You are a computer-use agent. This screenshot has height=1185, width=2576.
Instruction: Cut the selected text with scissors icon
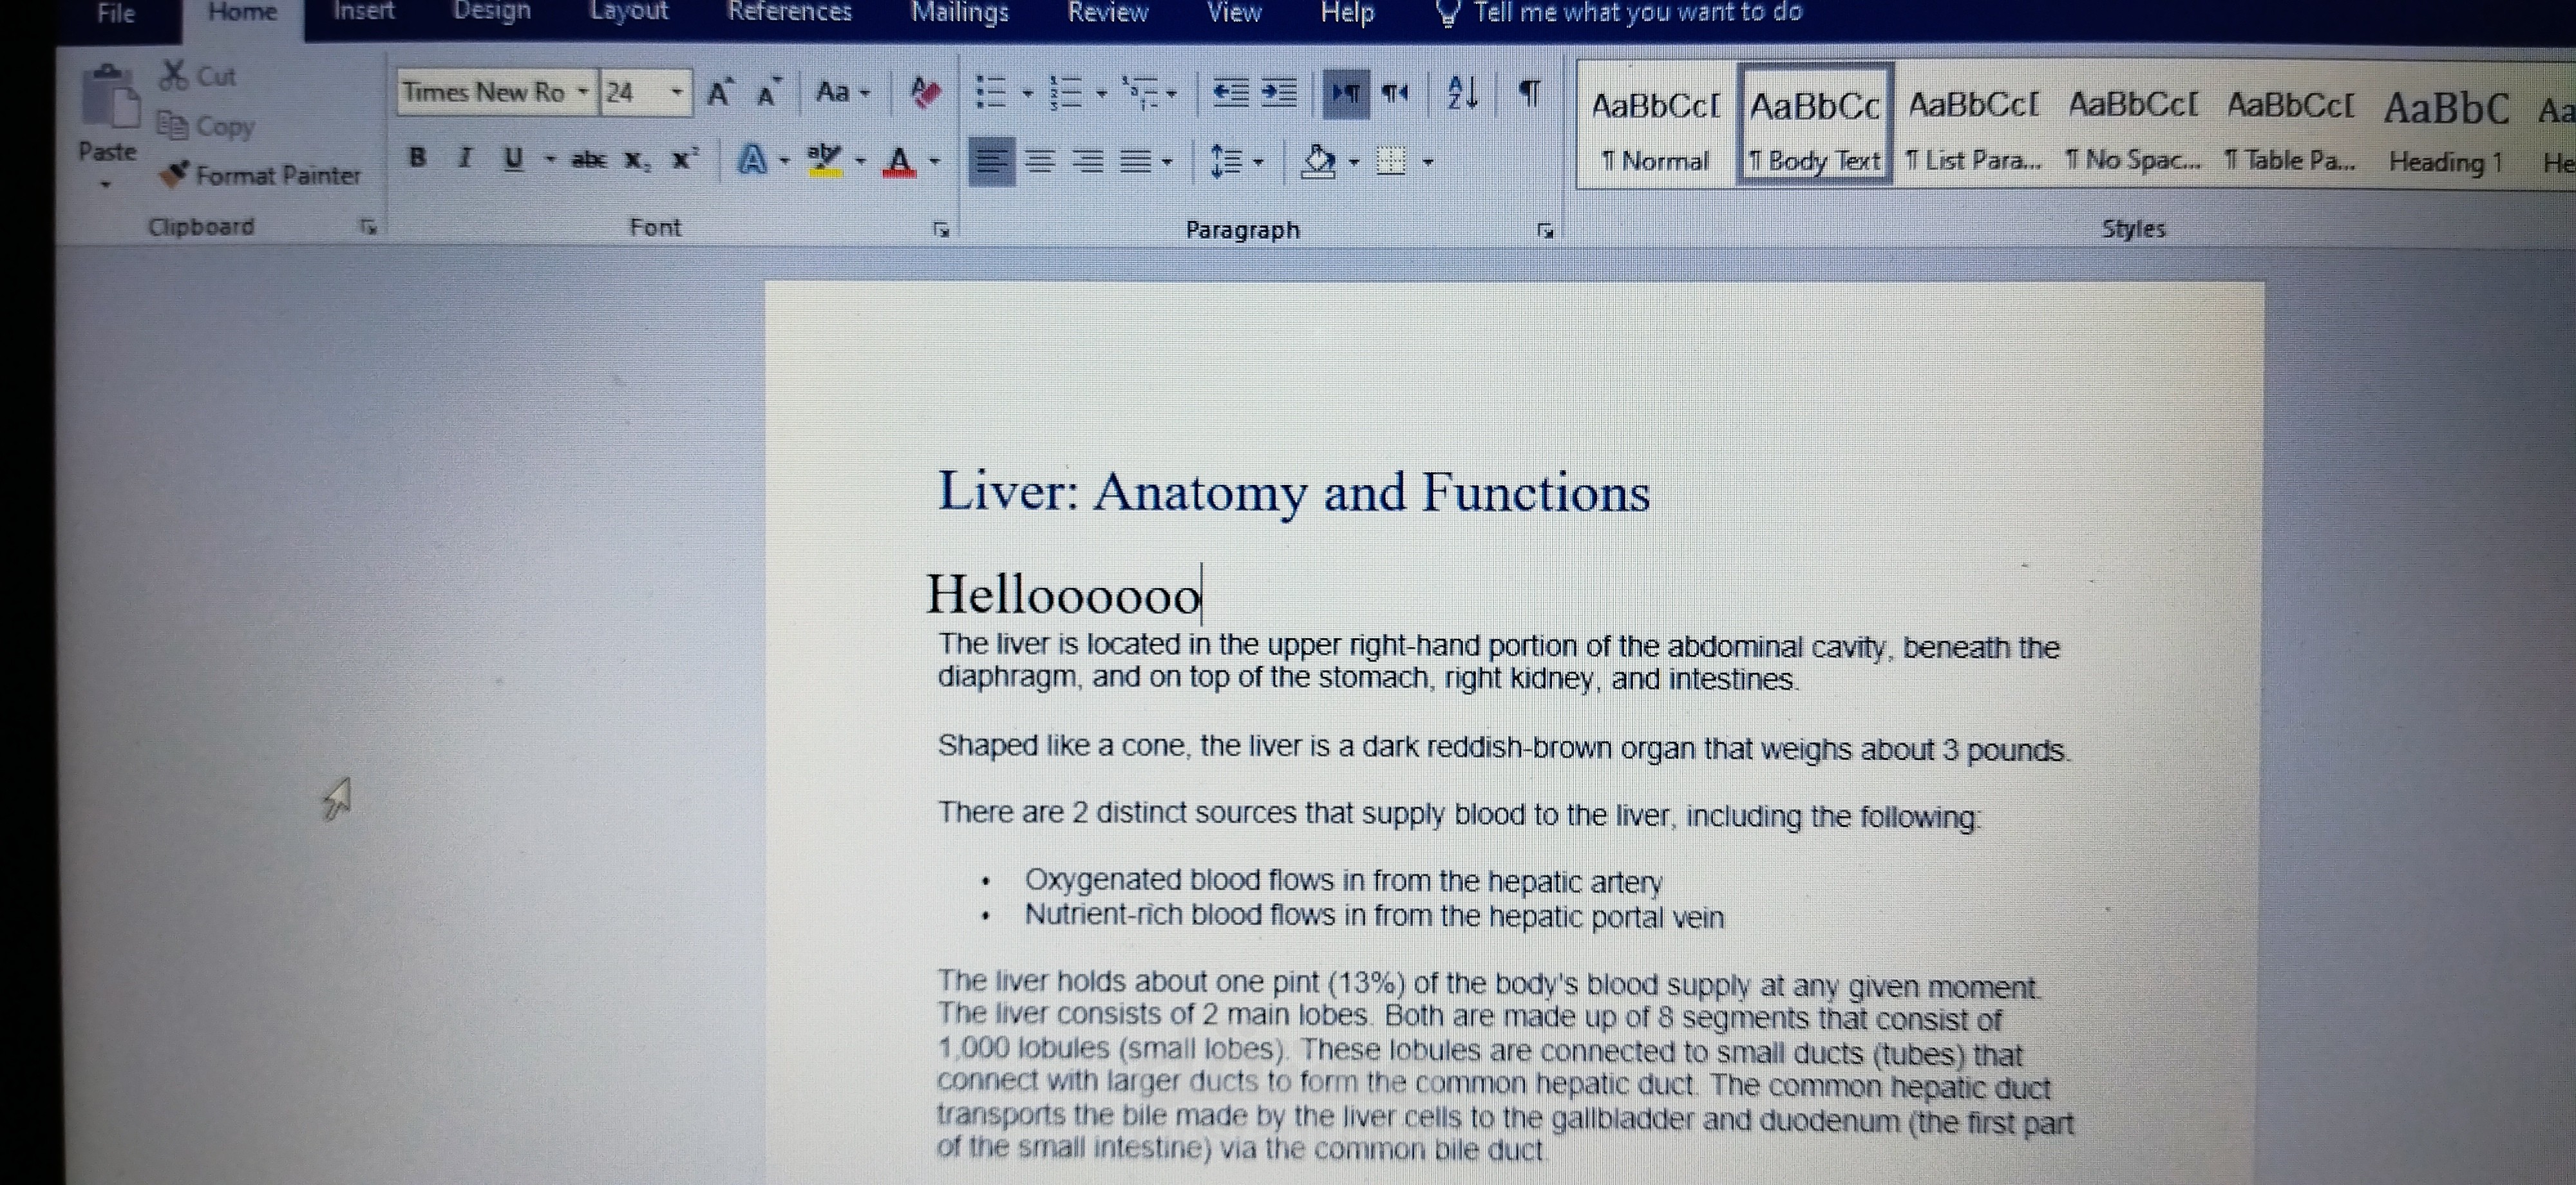pyautogui.click(x=199, y=76)
